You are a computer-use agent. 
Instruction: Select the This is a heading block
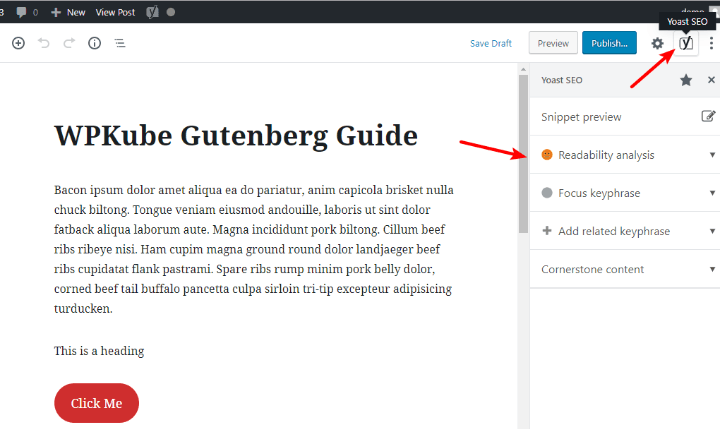(99, 351)
